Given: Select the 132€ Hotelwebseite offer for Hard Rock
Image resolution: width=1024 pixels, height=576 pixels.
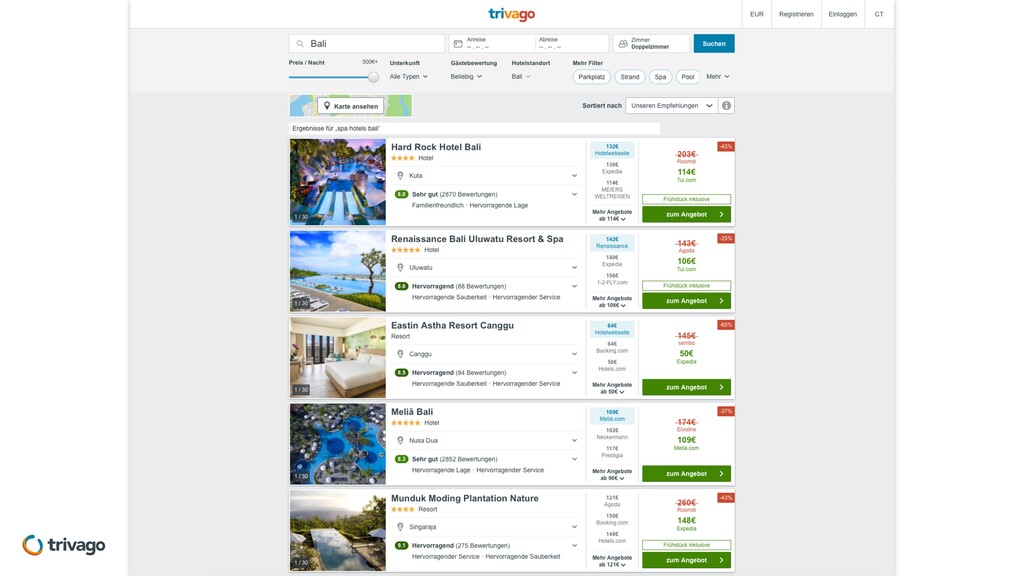Looking at the screenshot, I should (x=612, y=150).
